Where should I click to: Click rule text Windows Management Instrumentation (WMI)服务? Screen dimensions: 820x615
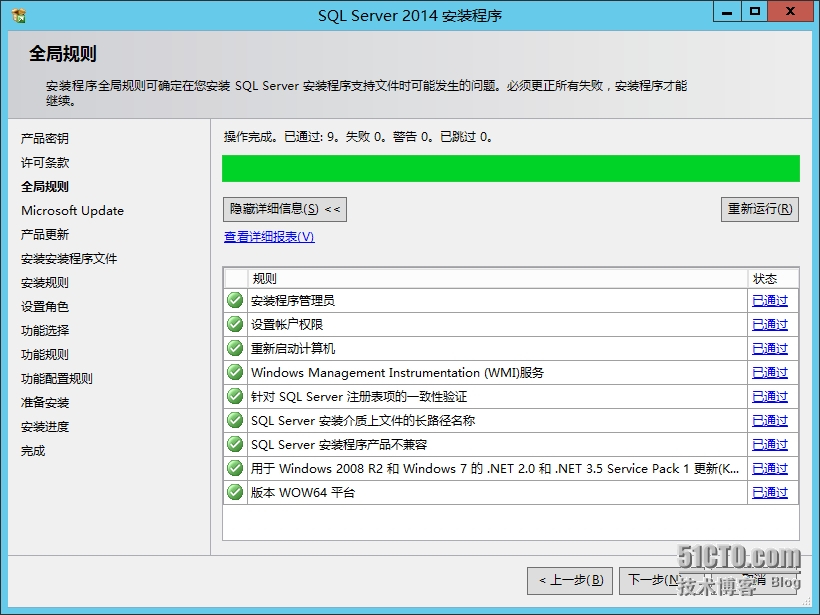click(x=397, y=373)
